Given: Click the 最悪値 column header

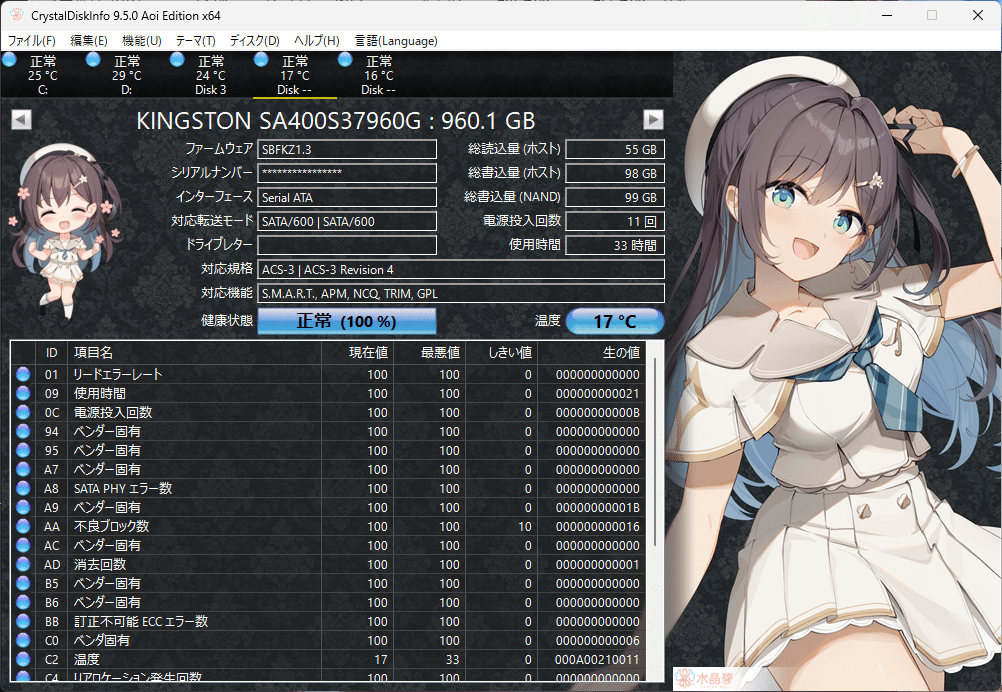Looking at the screenshot, I should pos(429,353).
